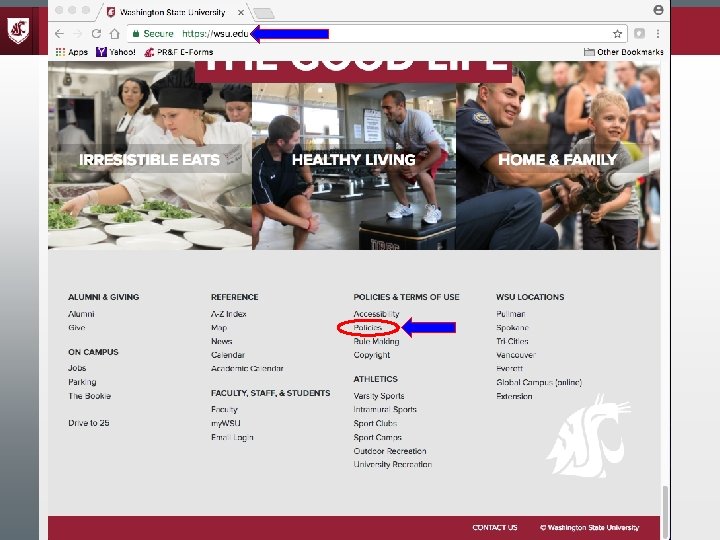Open the PR&F E-Forms bookmark
720x540 pixels.
pos(179,52)
